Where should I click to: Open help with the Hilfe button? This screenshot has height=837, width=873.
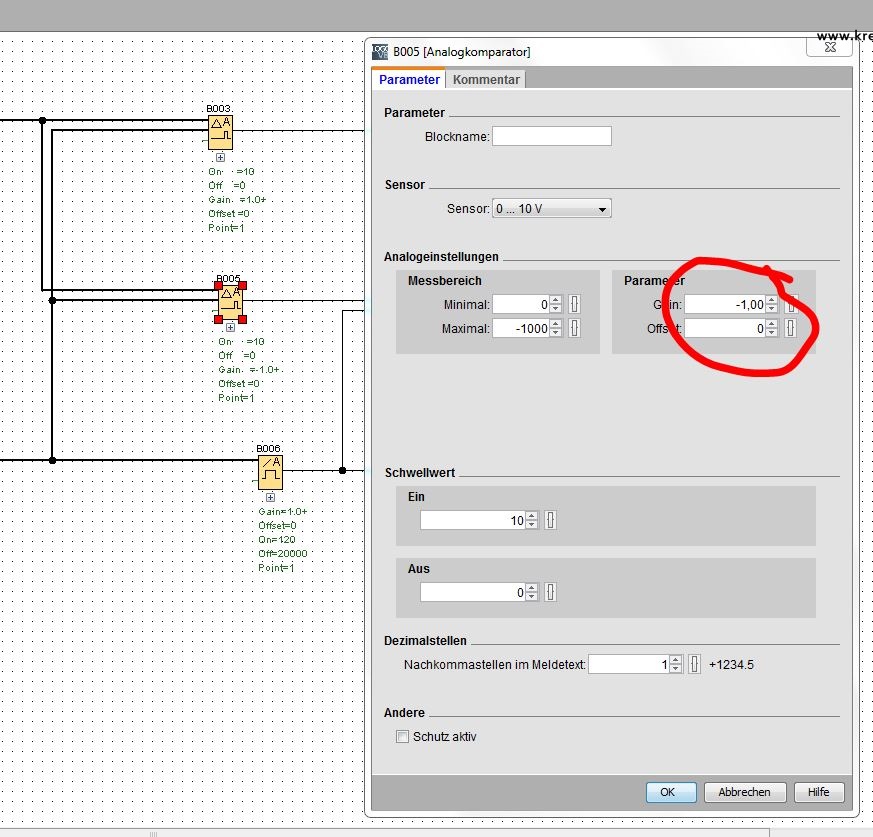pyautogui.click(x=818, y=792)
